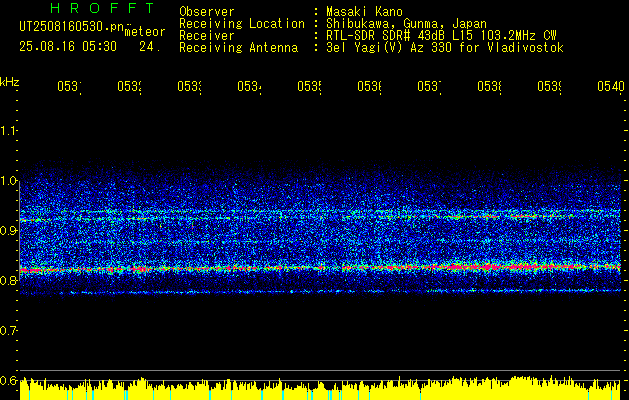The height and width of the screenshot is (400, 629).
Task: Click the yellow signal strength histogram
Action: [320, 388]
